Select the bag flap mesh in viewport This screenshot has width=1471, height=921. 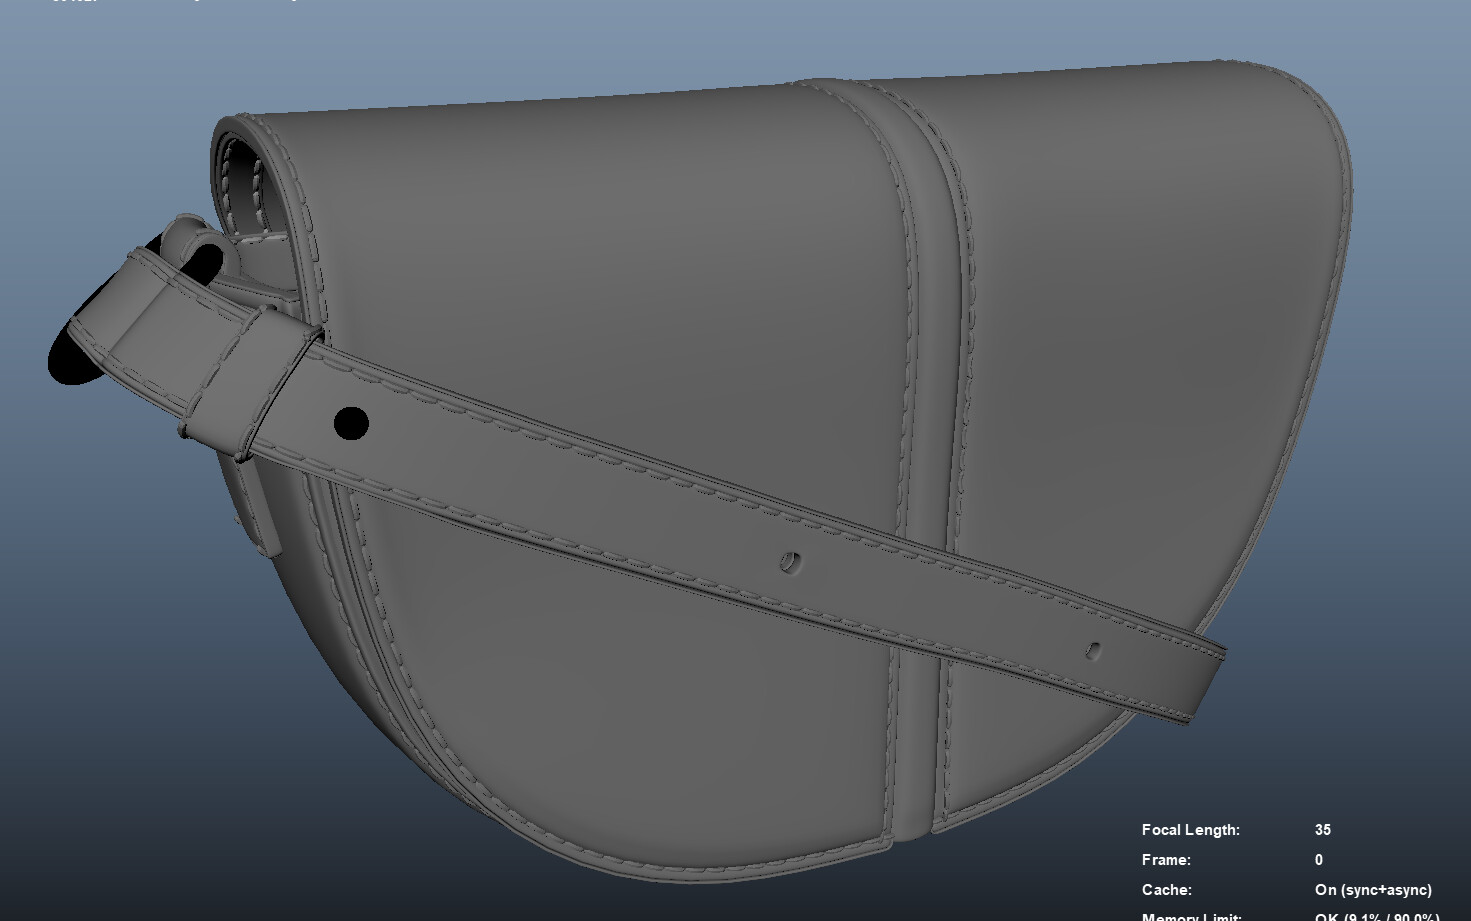pos(640,300)
